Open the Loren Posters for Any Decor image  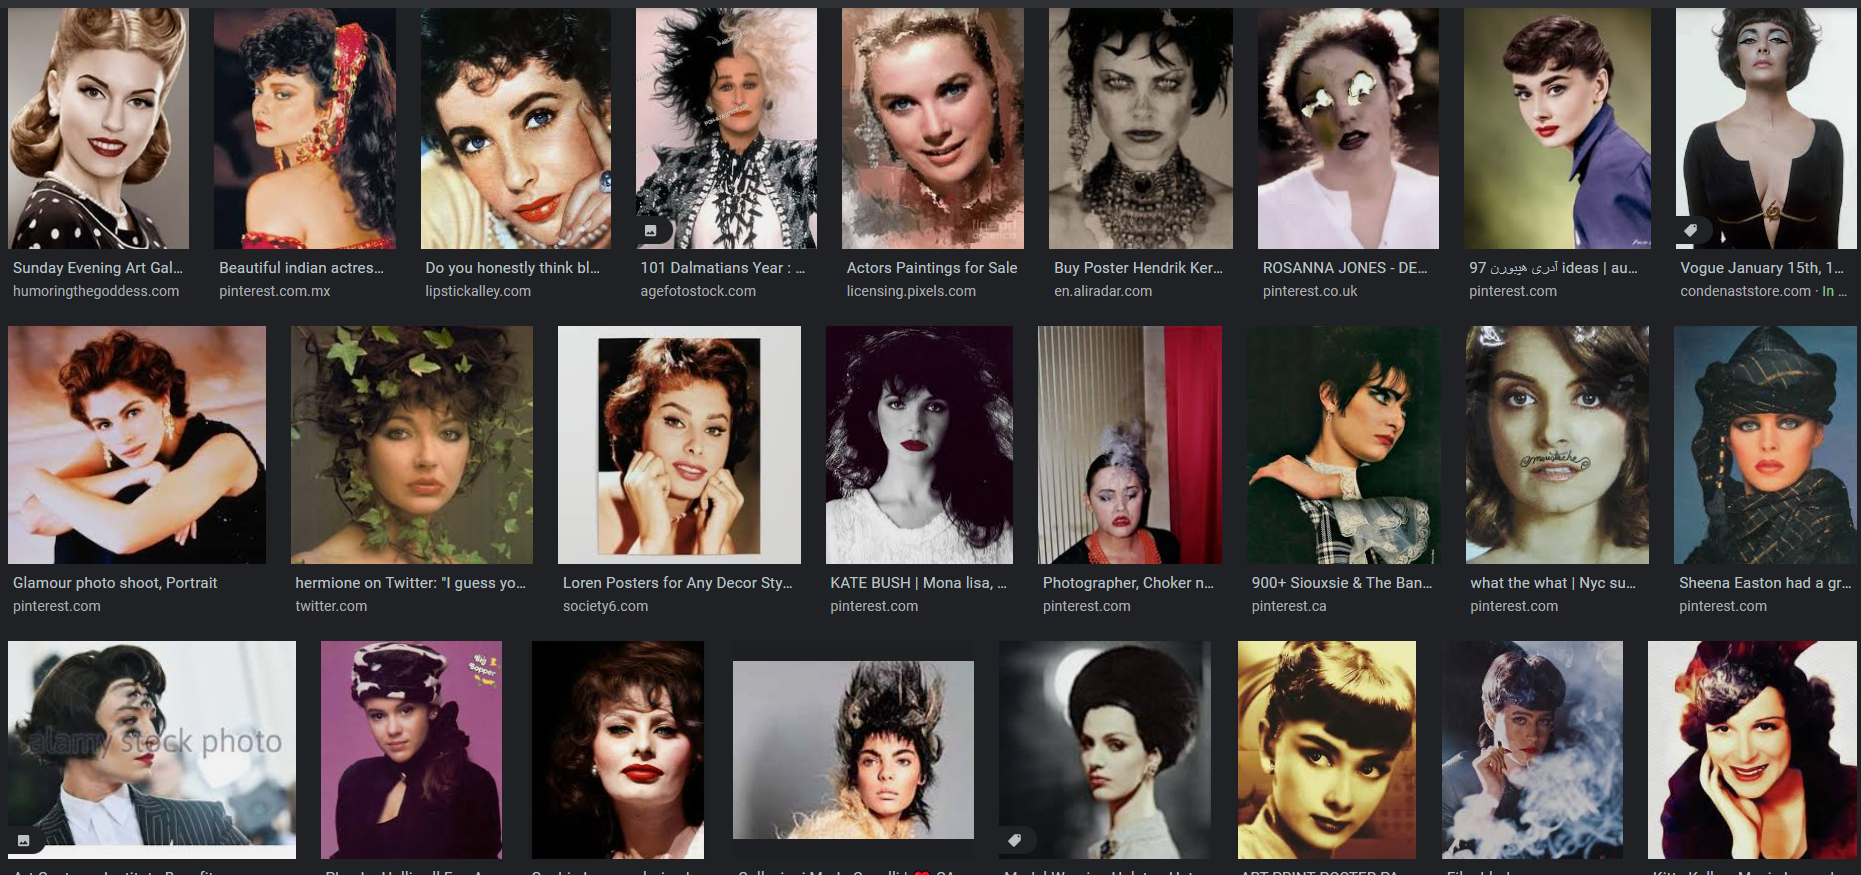(x=679, y=445)
